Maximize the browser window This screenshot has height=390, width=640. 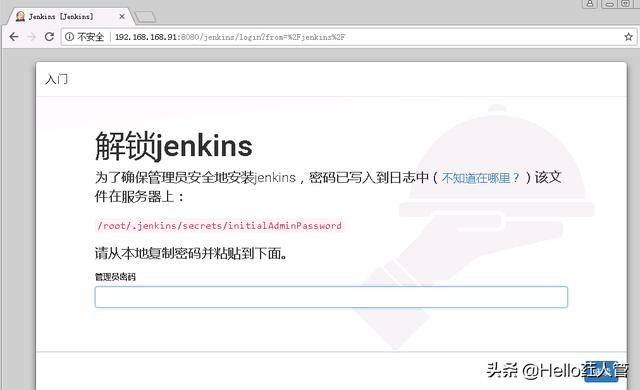pos(625,4)
